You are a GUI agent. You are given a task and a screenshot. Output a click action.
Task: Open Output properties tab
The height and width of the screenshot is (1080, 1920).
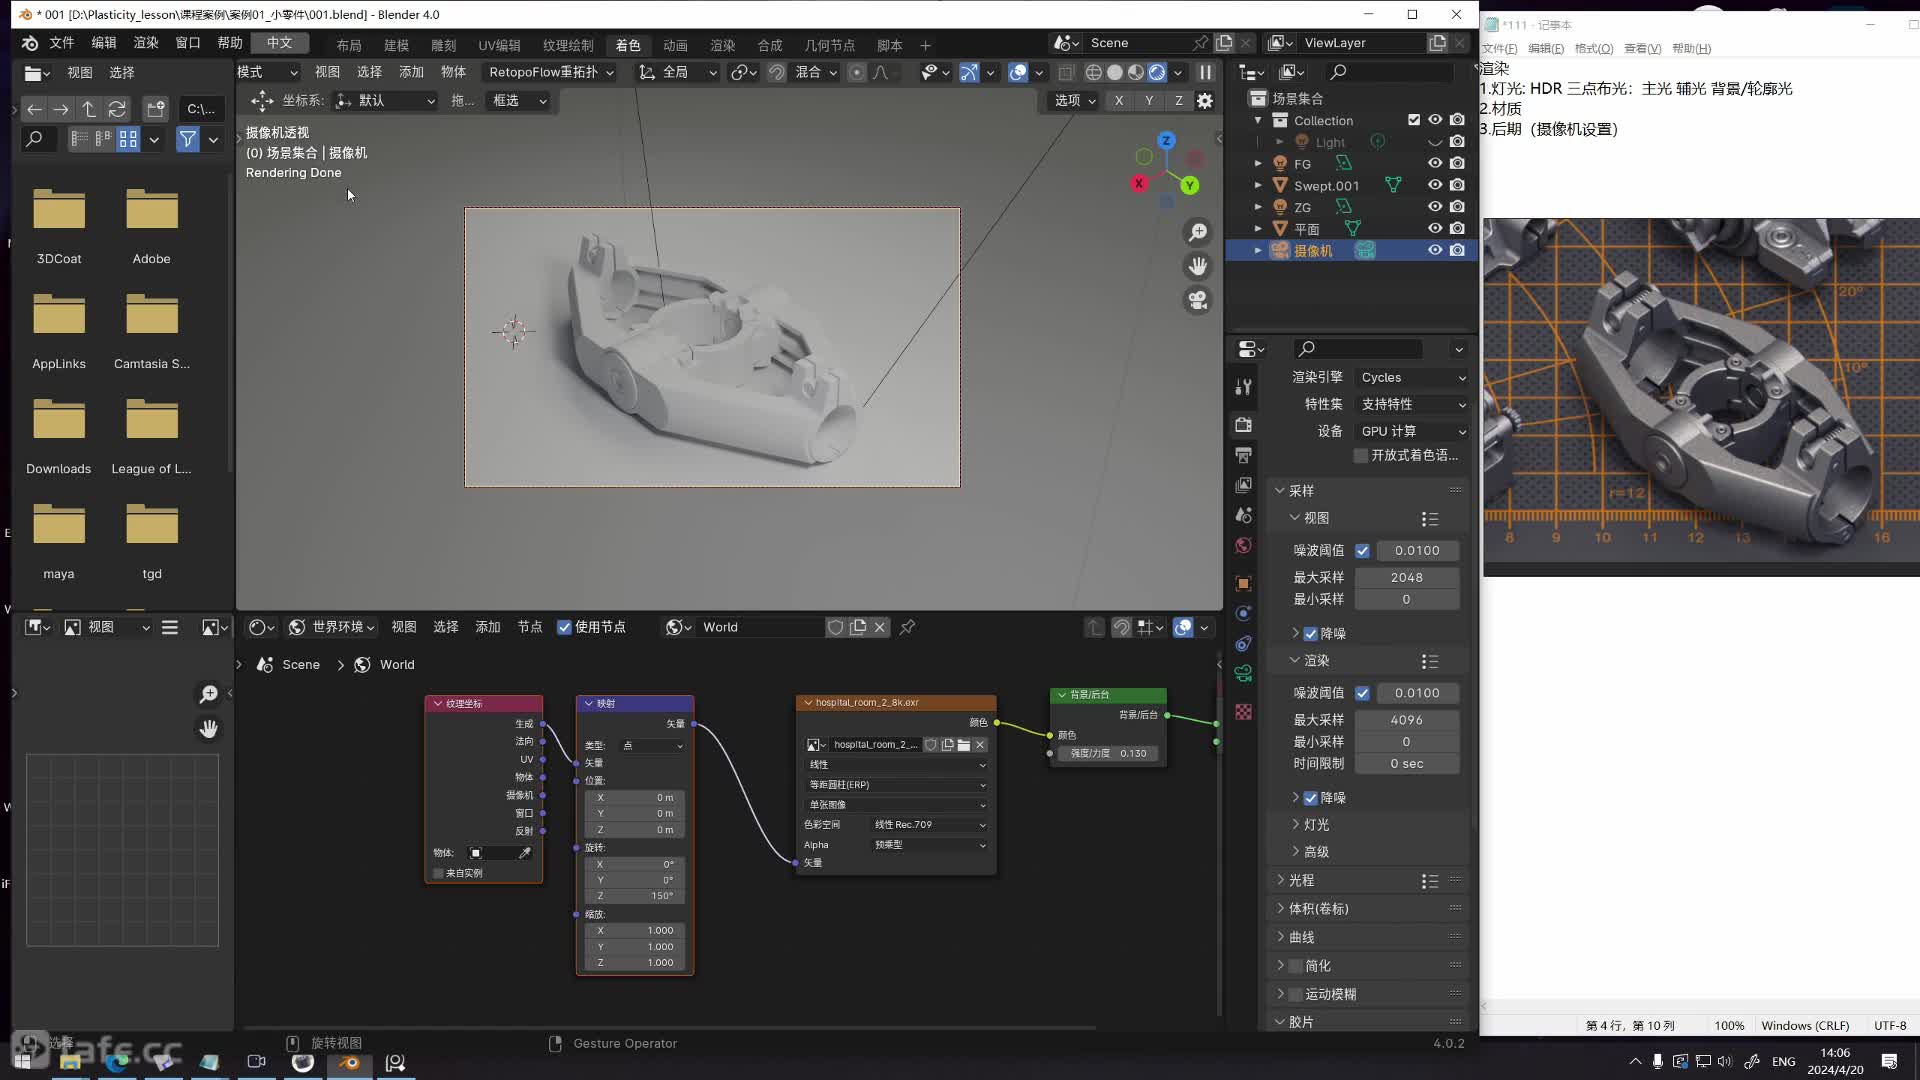tap(1243, 455)
